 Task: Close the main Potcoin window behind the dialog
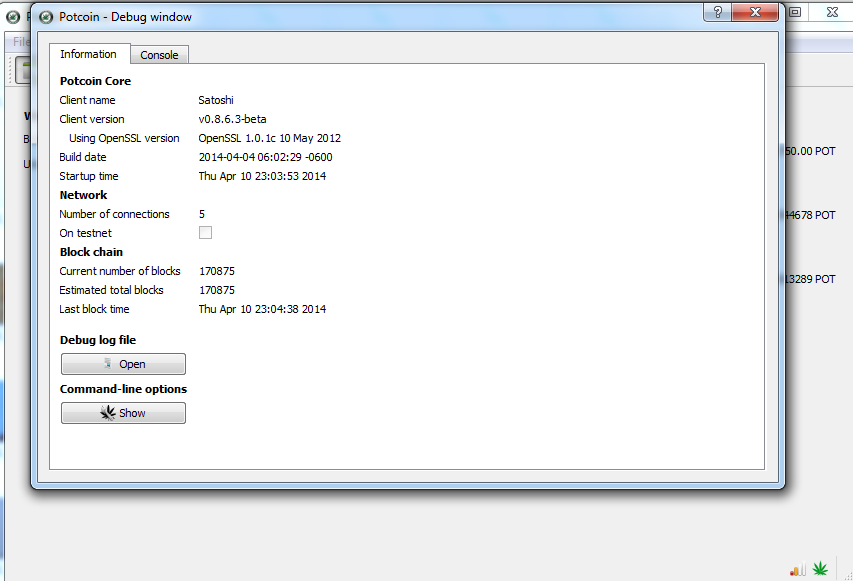point(832,12)
